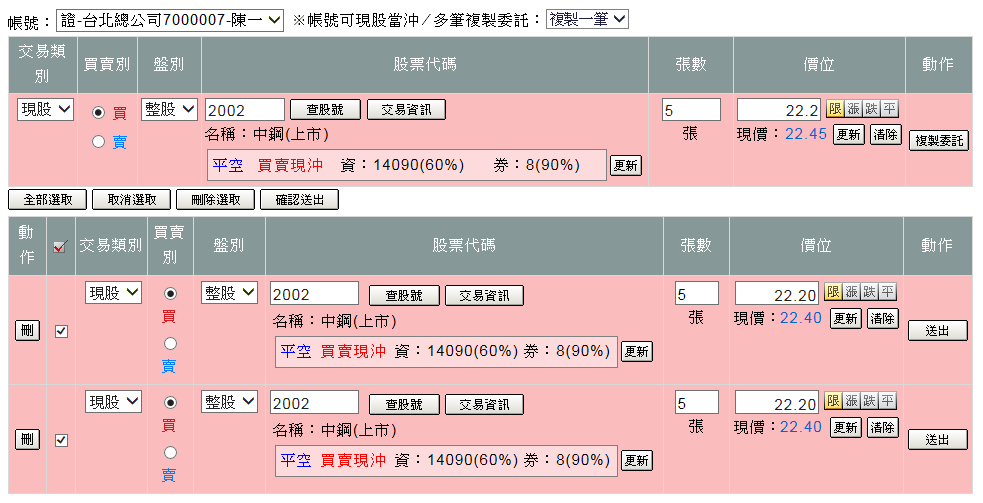The height and width of the screenshot is (503, 983).
Task: Select the 賣 radio button in the last order row
Action: coord(170,452)
